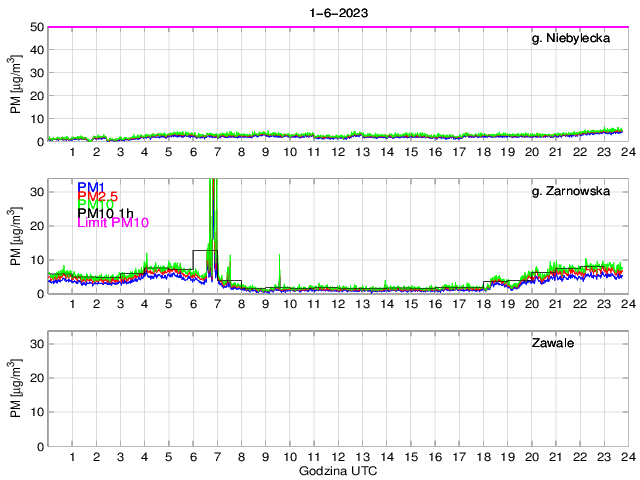Click hour 4 tick under the Zarnowska plot

click(144, 304)
